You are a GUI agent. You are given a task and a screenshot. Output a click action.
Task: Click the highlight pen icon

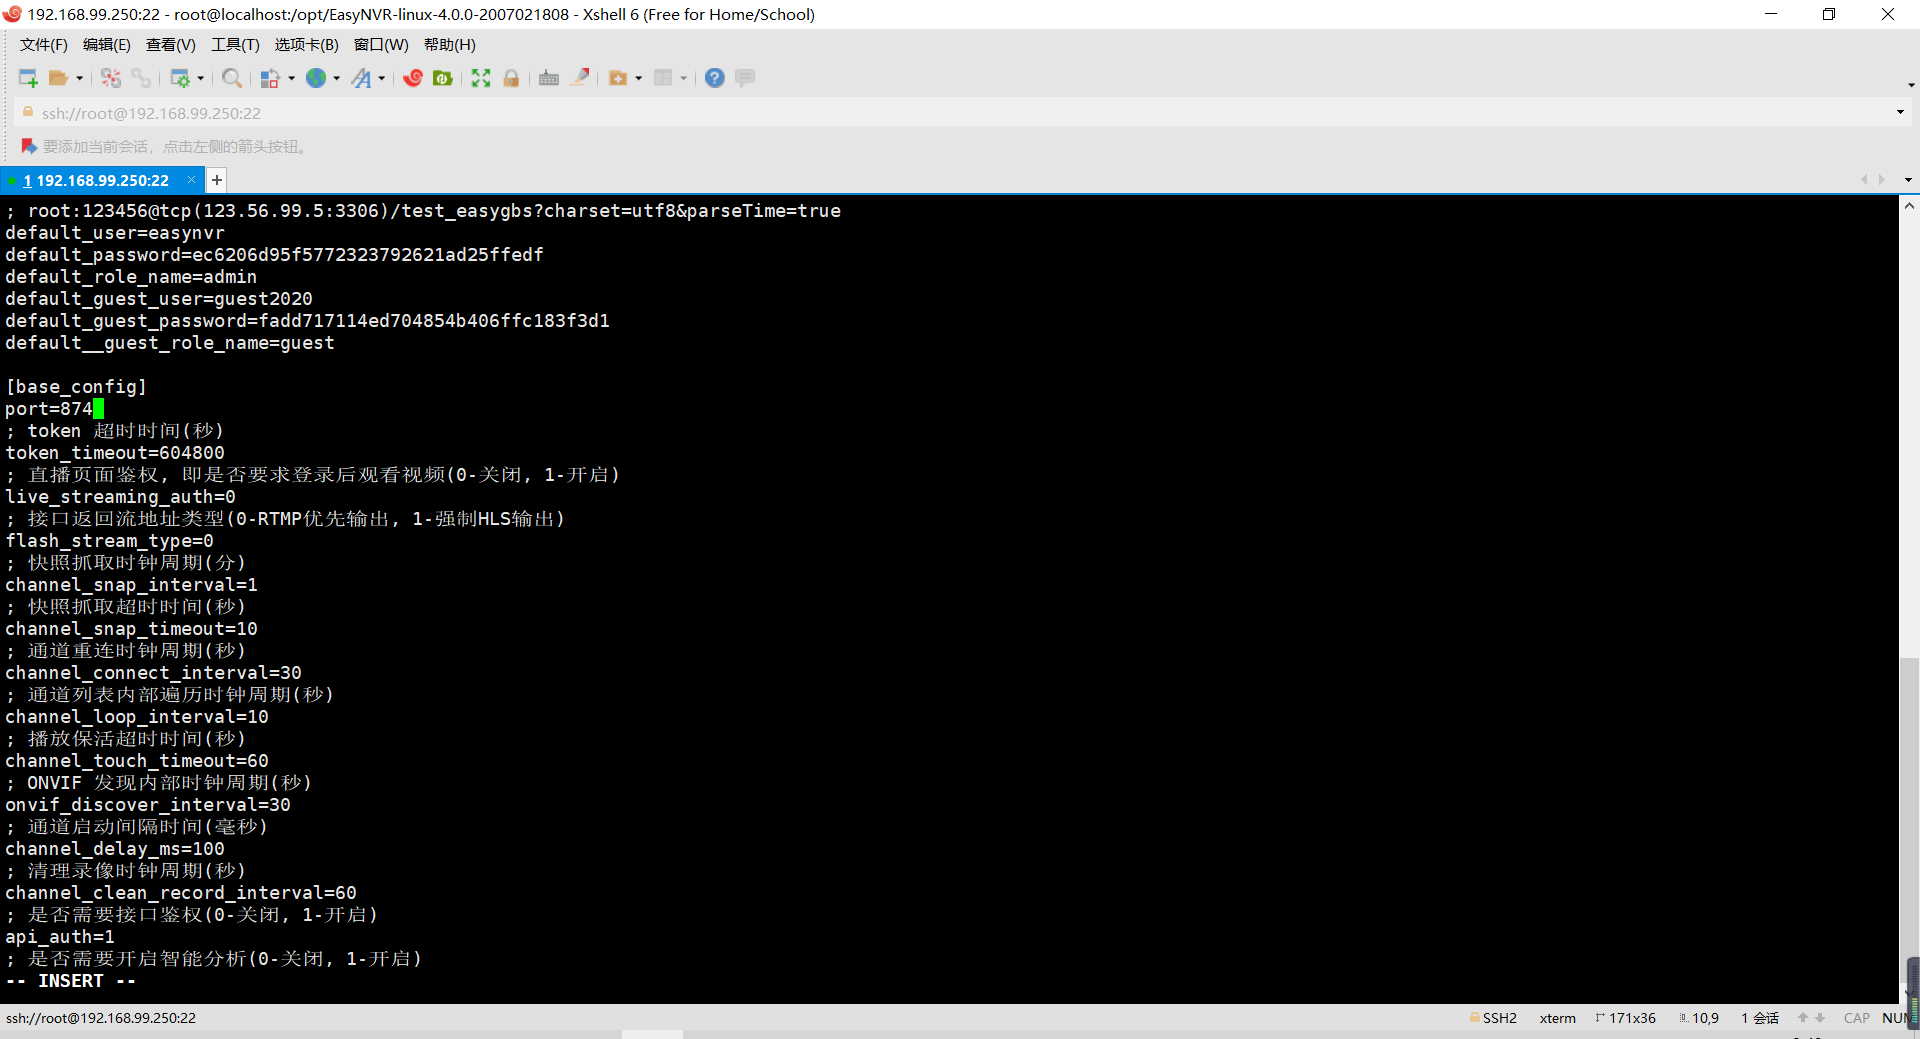point(580,77)
